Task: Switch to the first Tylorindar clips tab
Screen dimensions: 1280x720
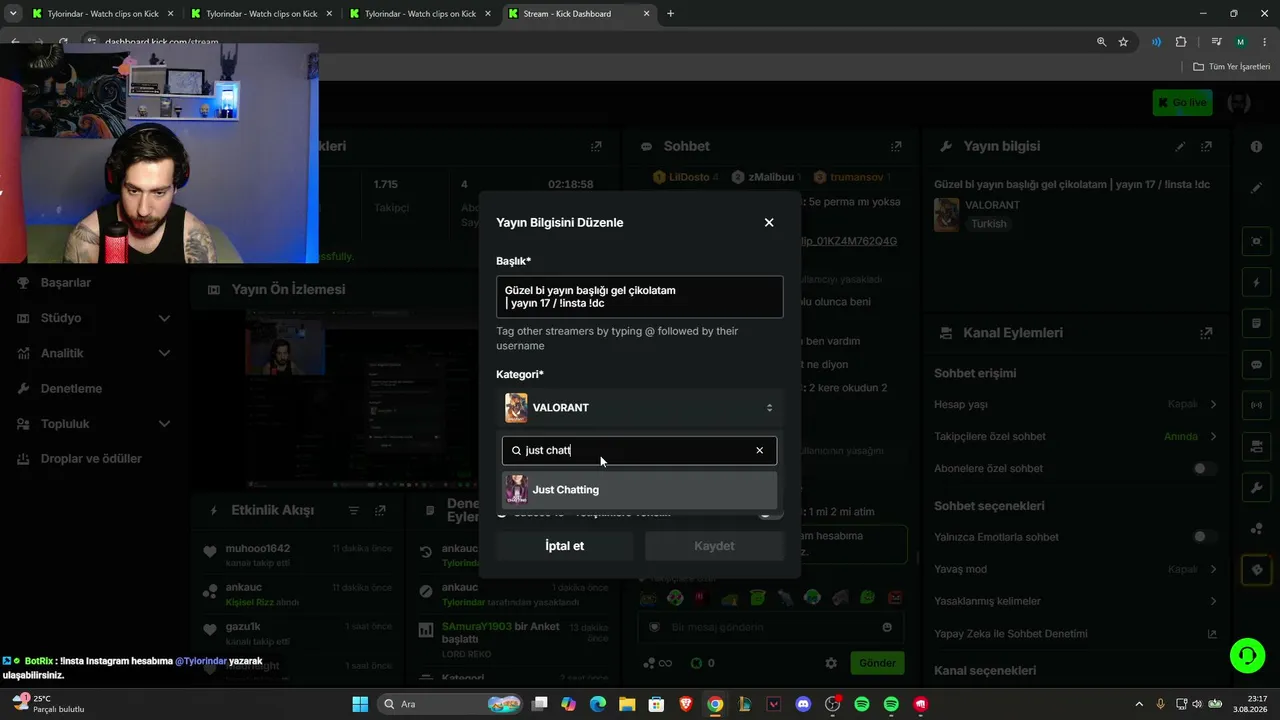Action: [102, 14]
